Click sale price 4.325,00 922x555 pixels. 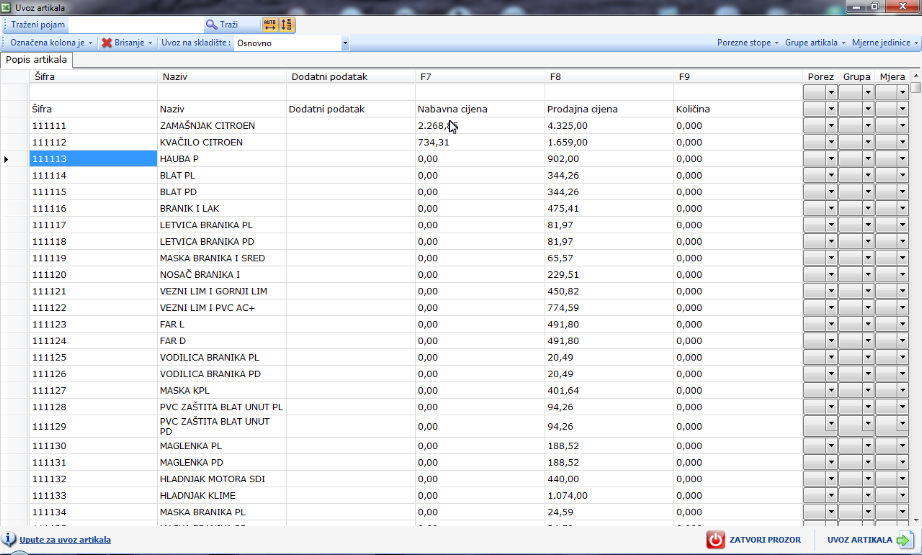609,126
